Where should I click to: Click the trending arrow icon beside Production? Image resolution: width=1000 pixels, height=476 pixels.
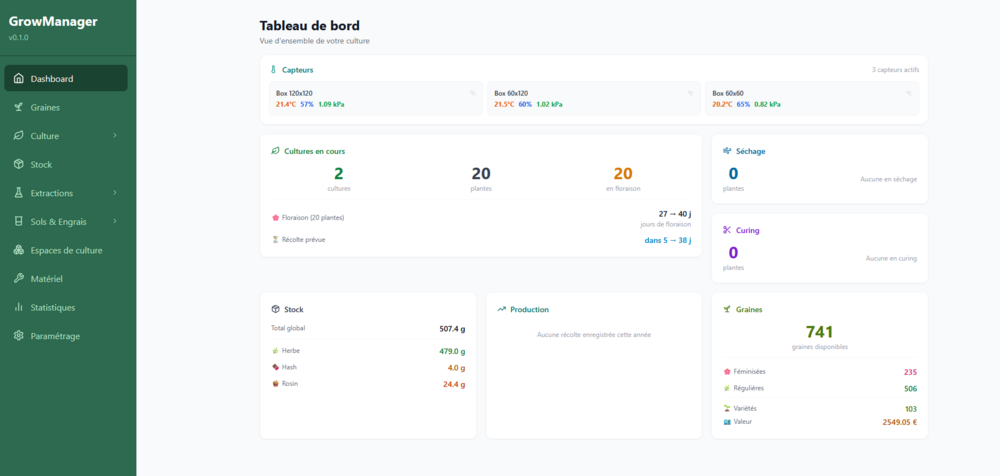(501, 309)
